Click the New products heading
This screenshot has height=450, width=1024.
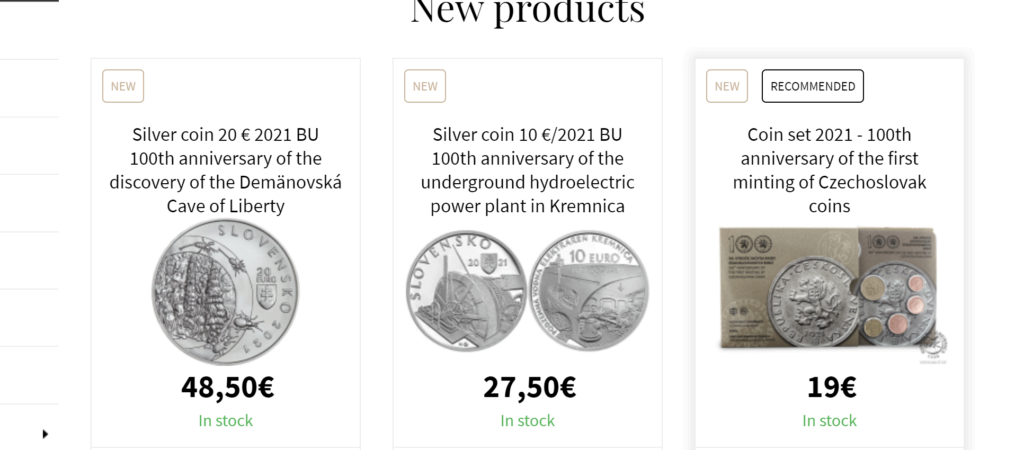click(527, 10)
